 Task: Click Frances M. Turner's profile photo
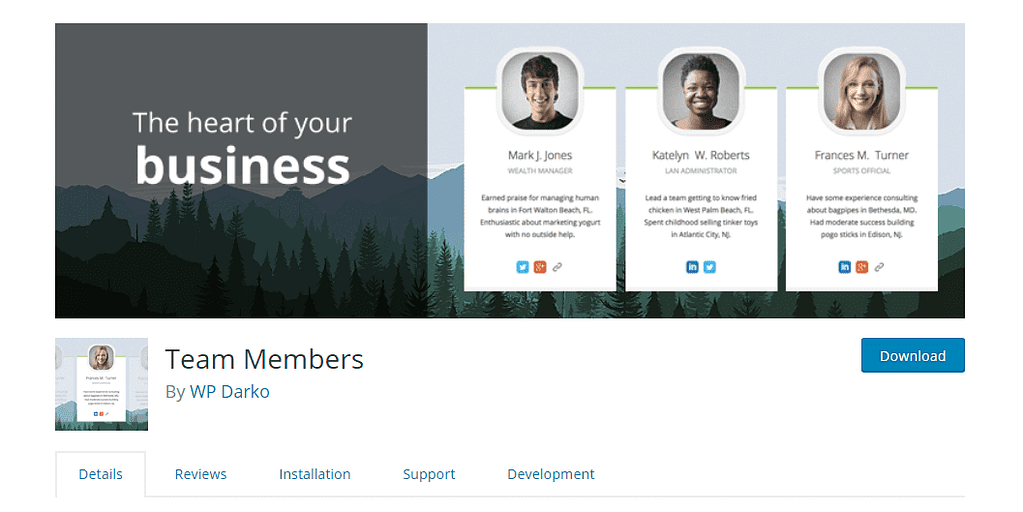tap(861, 91)
